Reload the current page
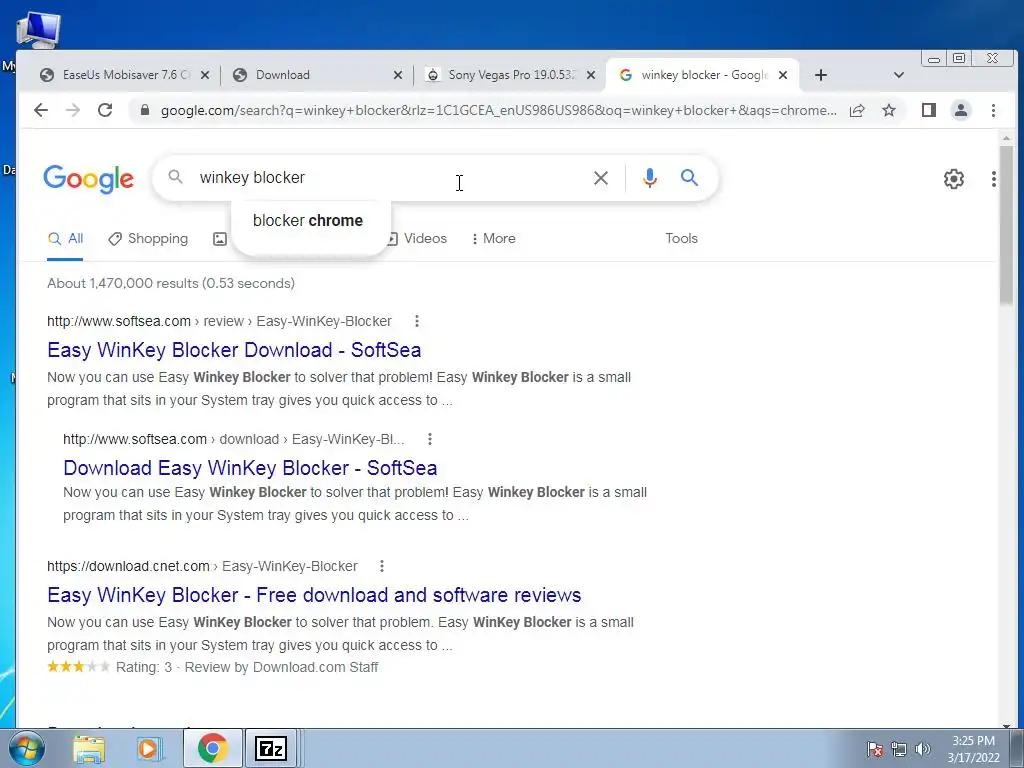This screenshot has width=1024, height=768. [105, 110]
